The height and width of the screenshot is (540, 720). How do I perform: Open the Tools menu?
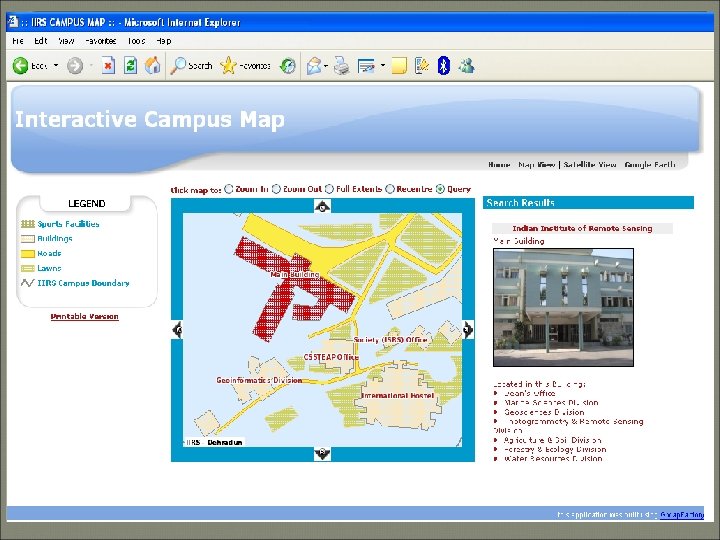(136, 41)
